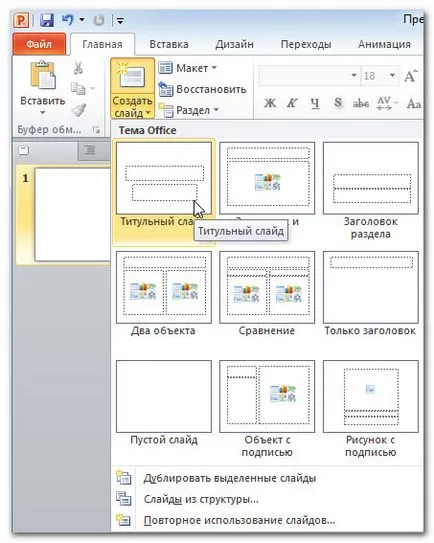Select the Format Painter brush icon
Screen dimensions: 434x543
tap(79, 110)
